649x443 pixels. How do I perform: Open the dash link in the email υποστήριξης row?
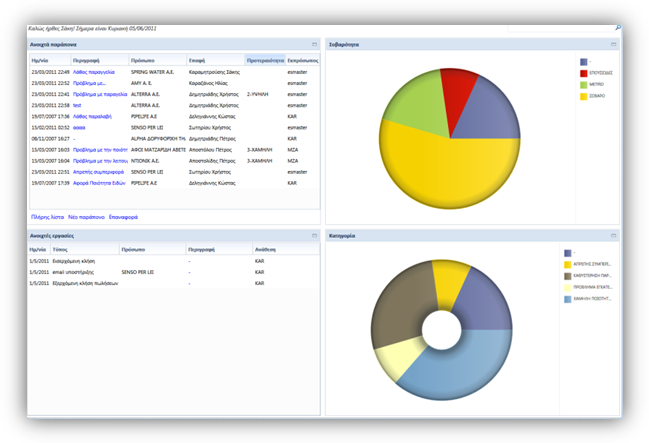click(x=189, y=272)
